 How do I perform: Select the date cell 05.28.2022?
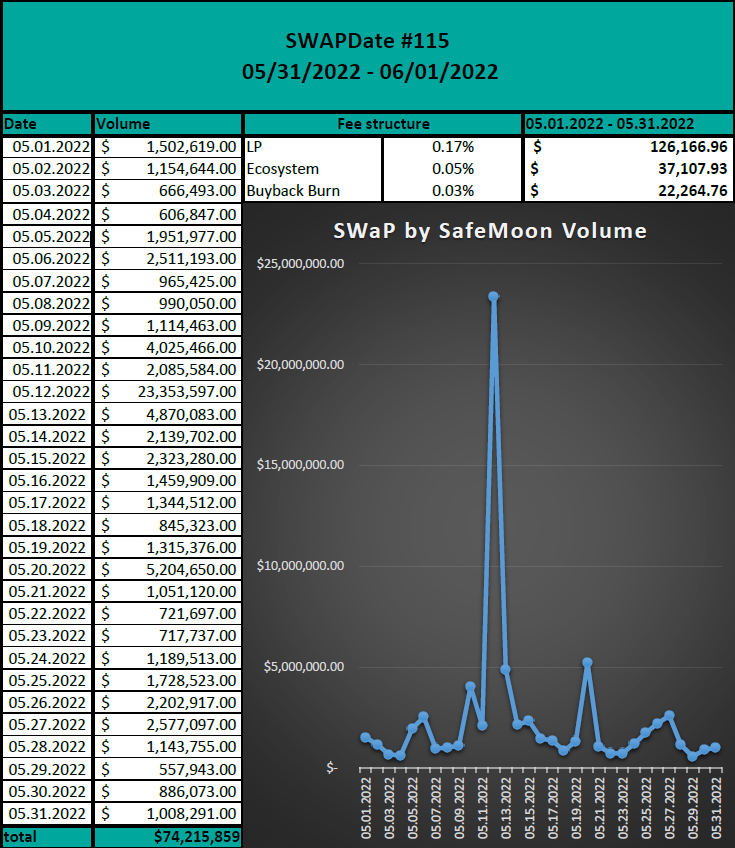point(47,747)
